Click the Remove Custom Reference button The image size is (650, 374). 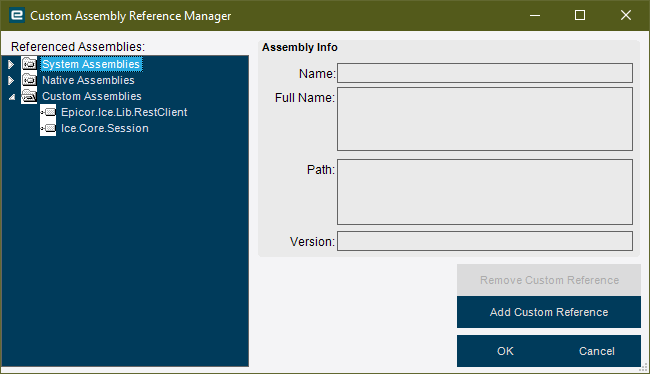549,280
